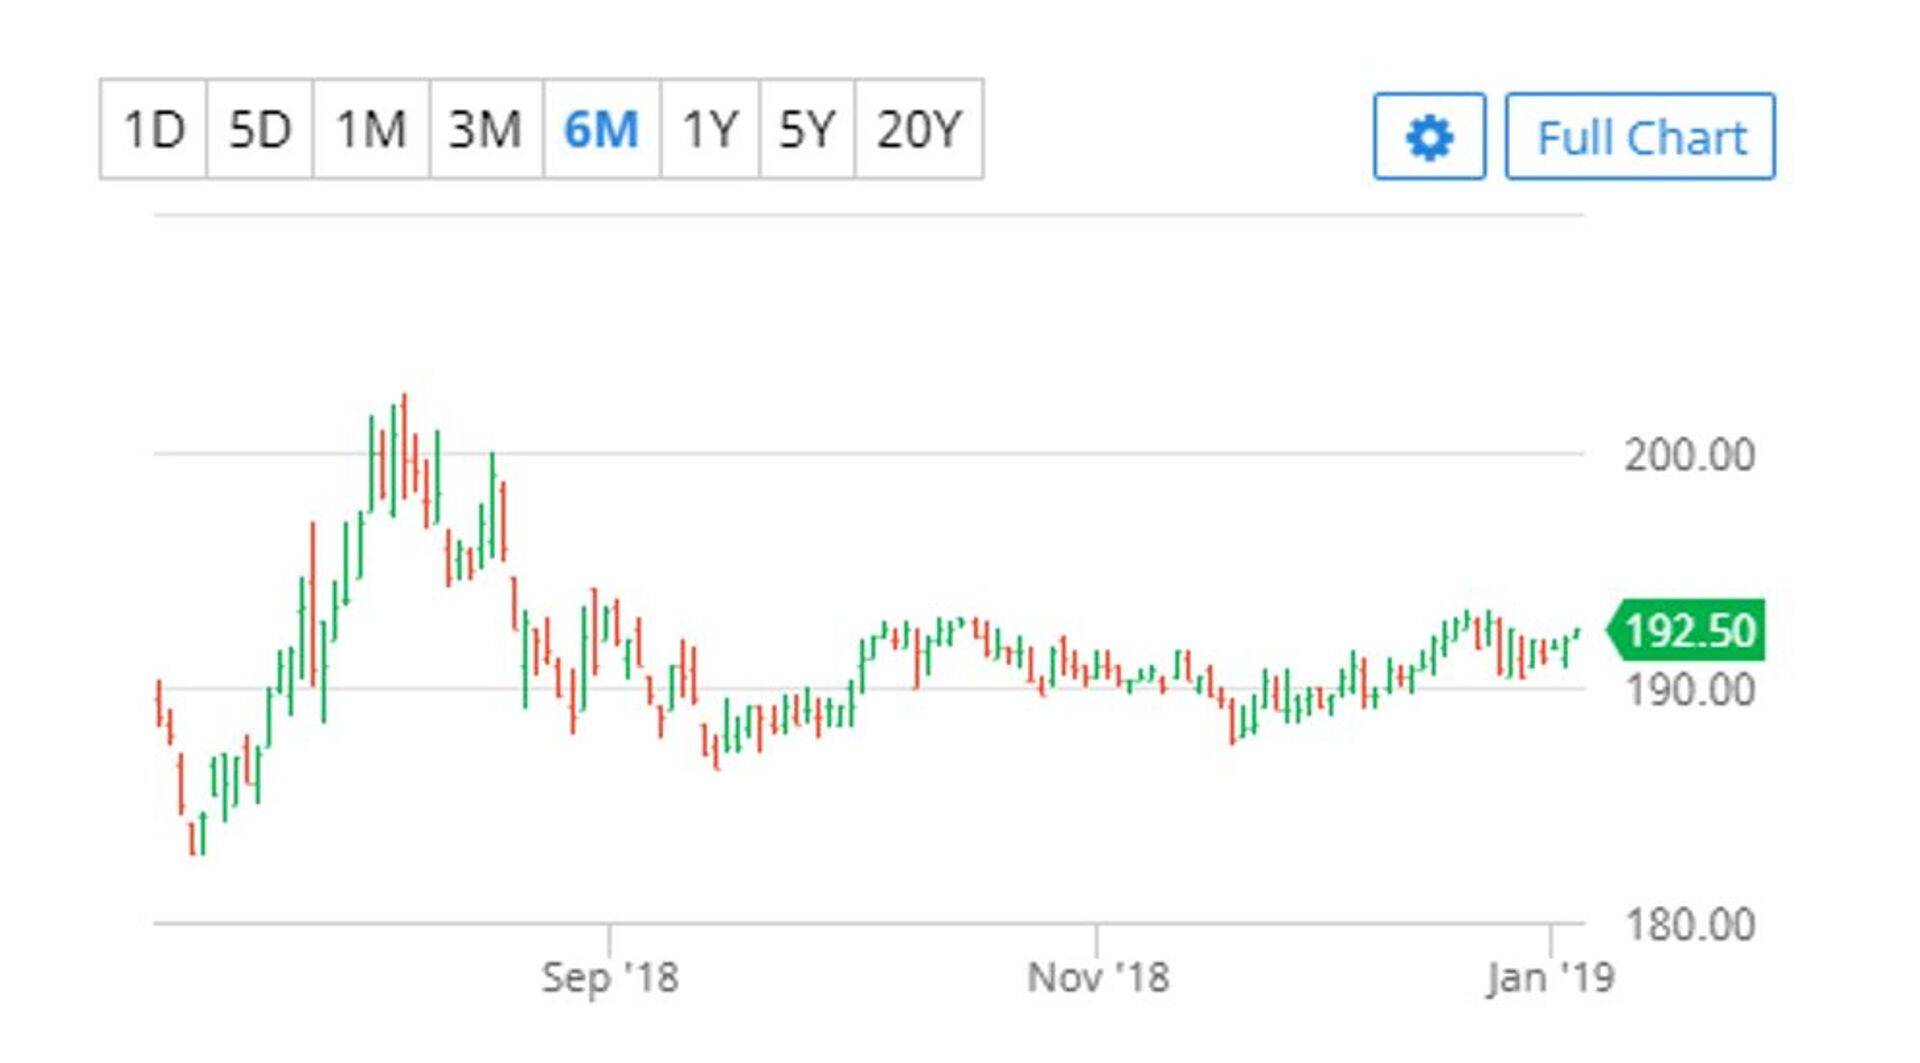This screenshot has height=1063, width=1920.
Task: Show the 5Y price history
Action: [807, 129]
